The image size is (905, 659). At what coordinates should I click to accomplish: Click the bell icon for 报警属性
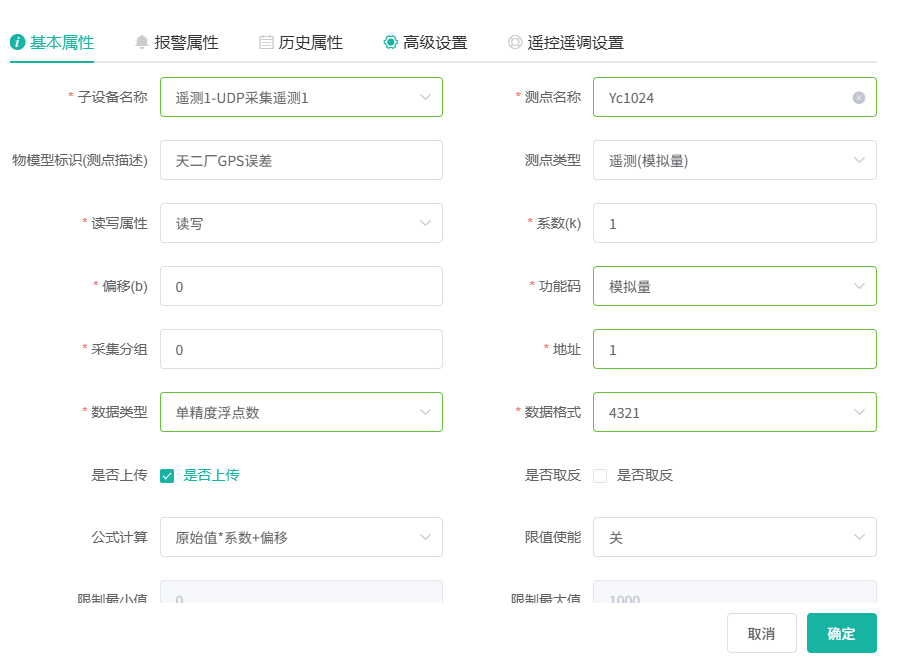[142, 42]
